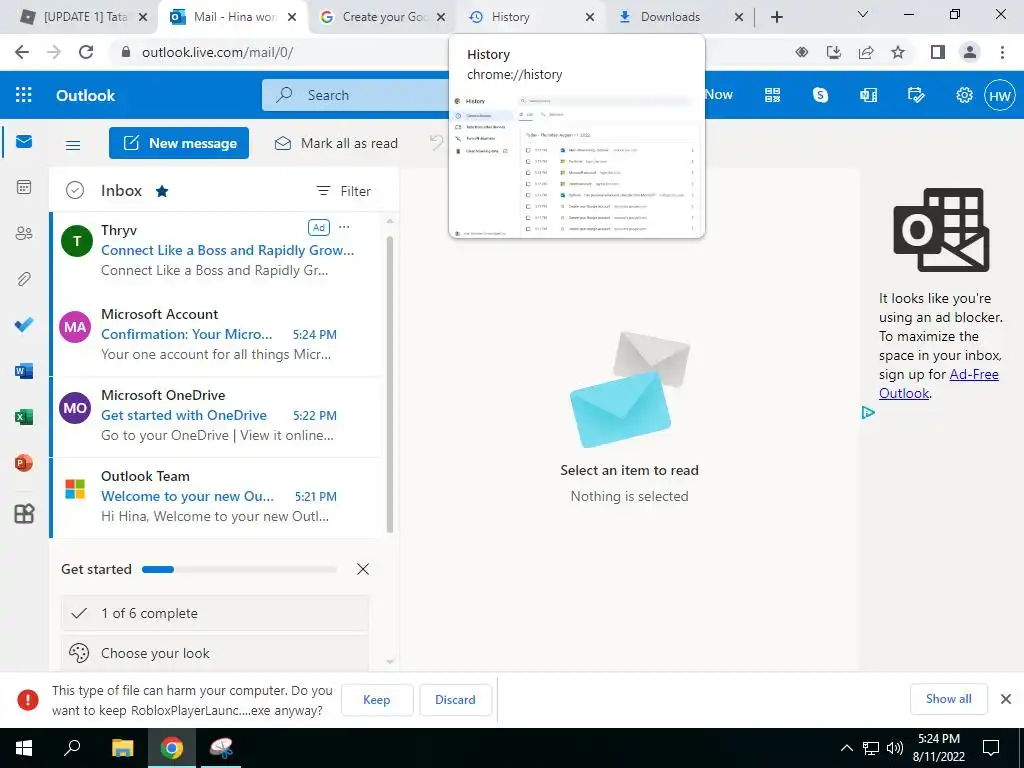Open the Ad-Free Outlook link
This screenshot has width=1024, height=768.
click(x=938, y=383)
